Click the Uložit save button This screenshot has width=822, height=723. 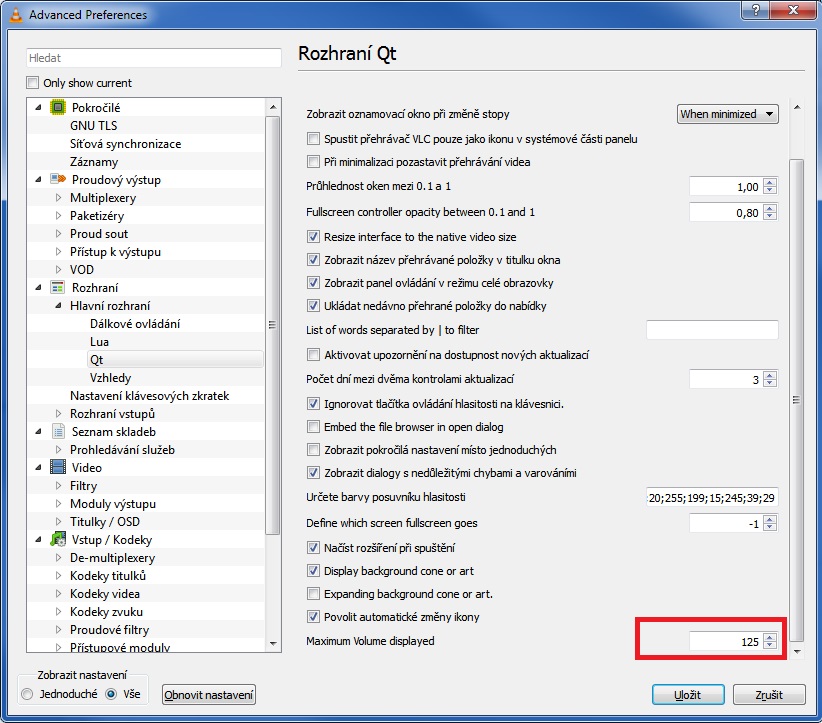688,694
